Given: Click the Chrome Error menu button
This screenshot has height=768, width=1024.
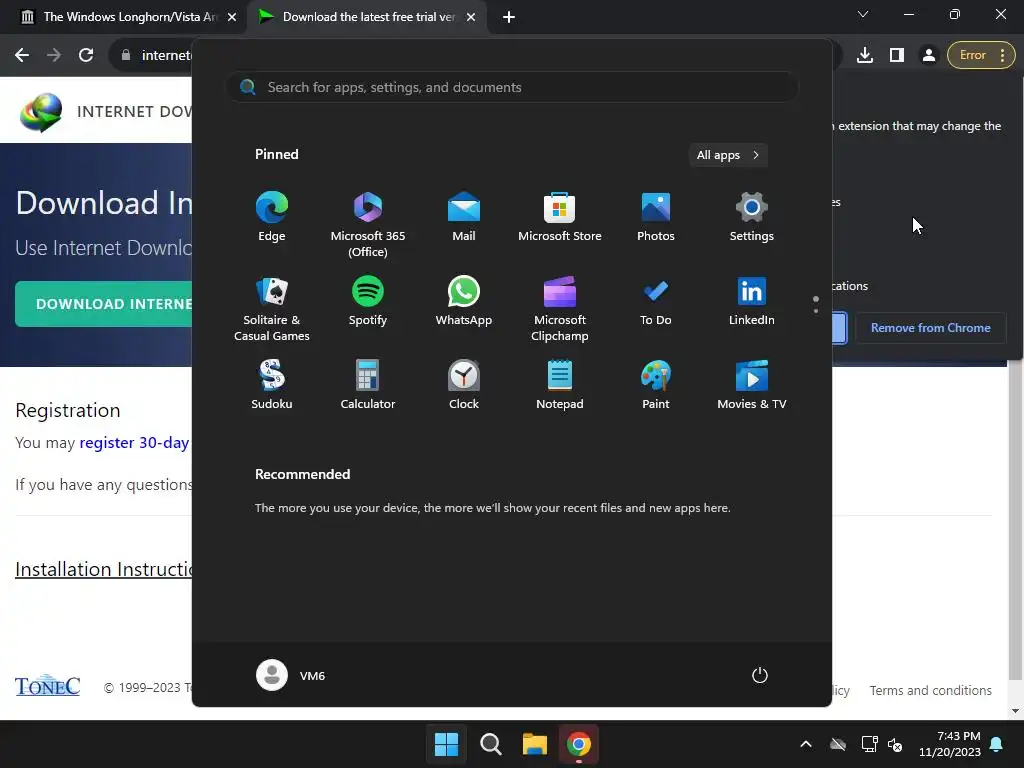Looking at the screenshot, I should pos(981,55).
